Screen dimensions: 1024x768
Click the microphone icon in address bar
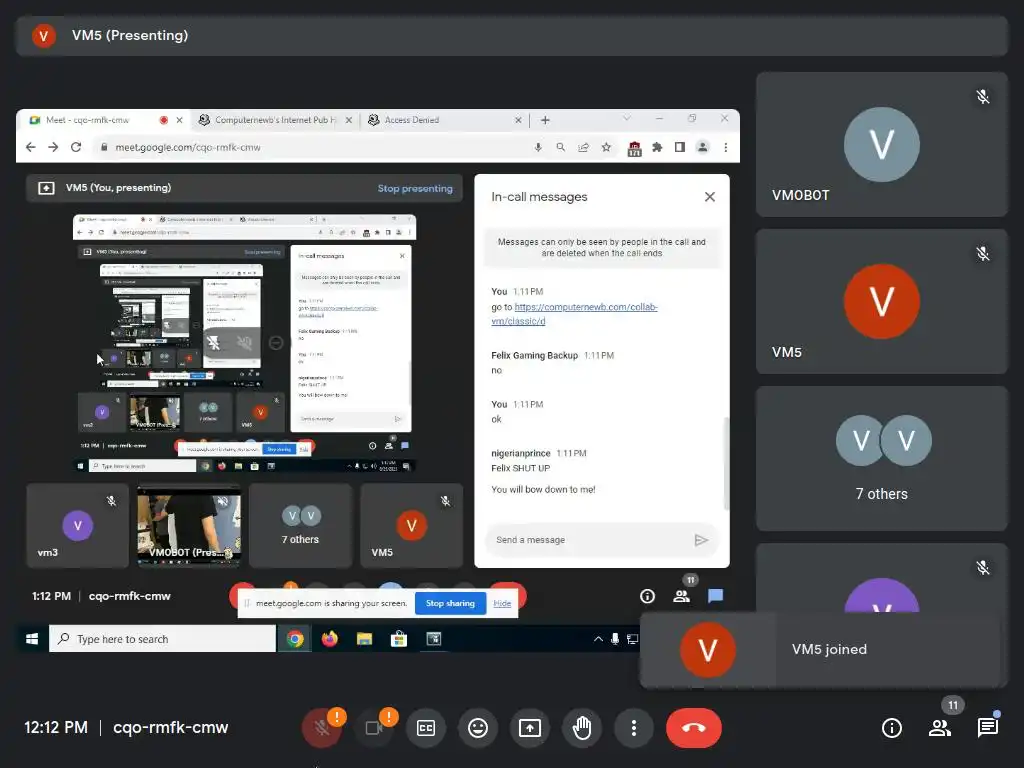538,148
